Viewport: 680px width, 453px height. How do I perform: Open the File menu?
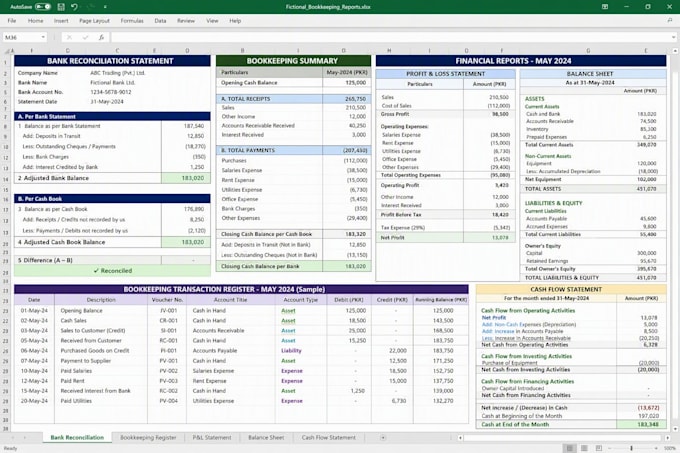pyautogui.click(x=12, y=21)
